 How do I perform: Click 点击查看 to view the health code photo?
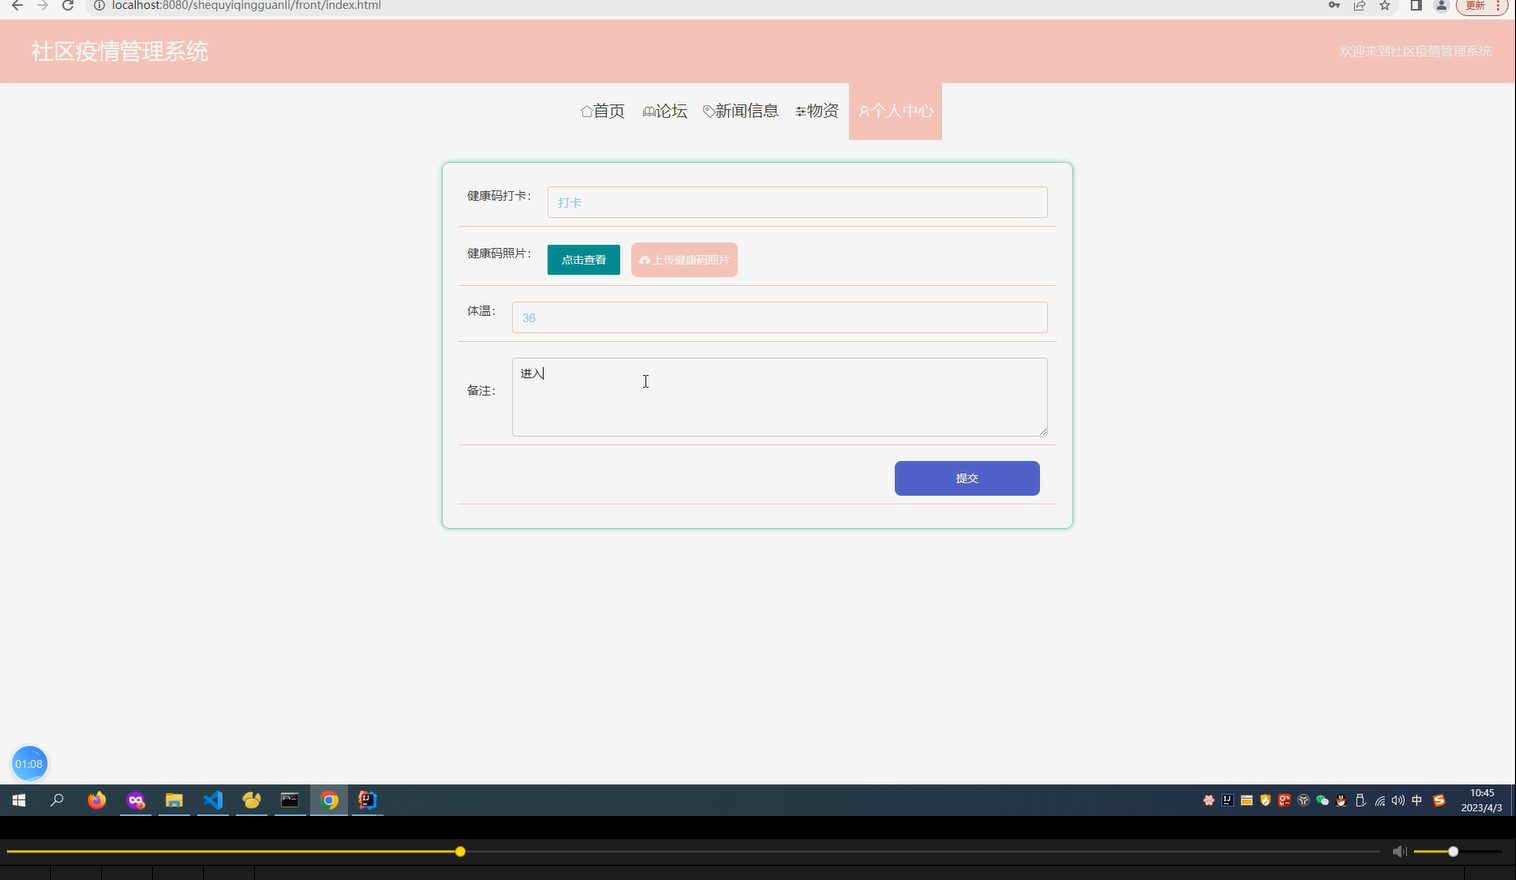click(x=583, y=259)
